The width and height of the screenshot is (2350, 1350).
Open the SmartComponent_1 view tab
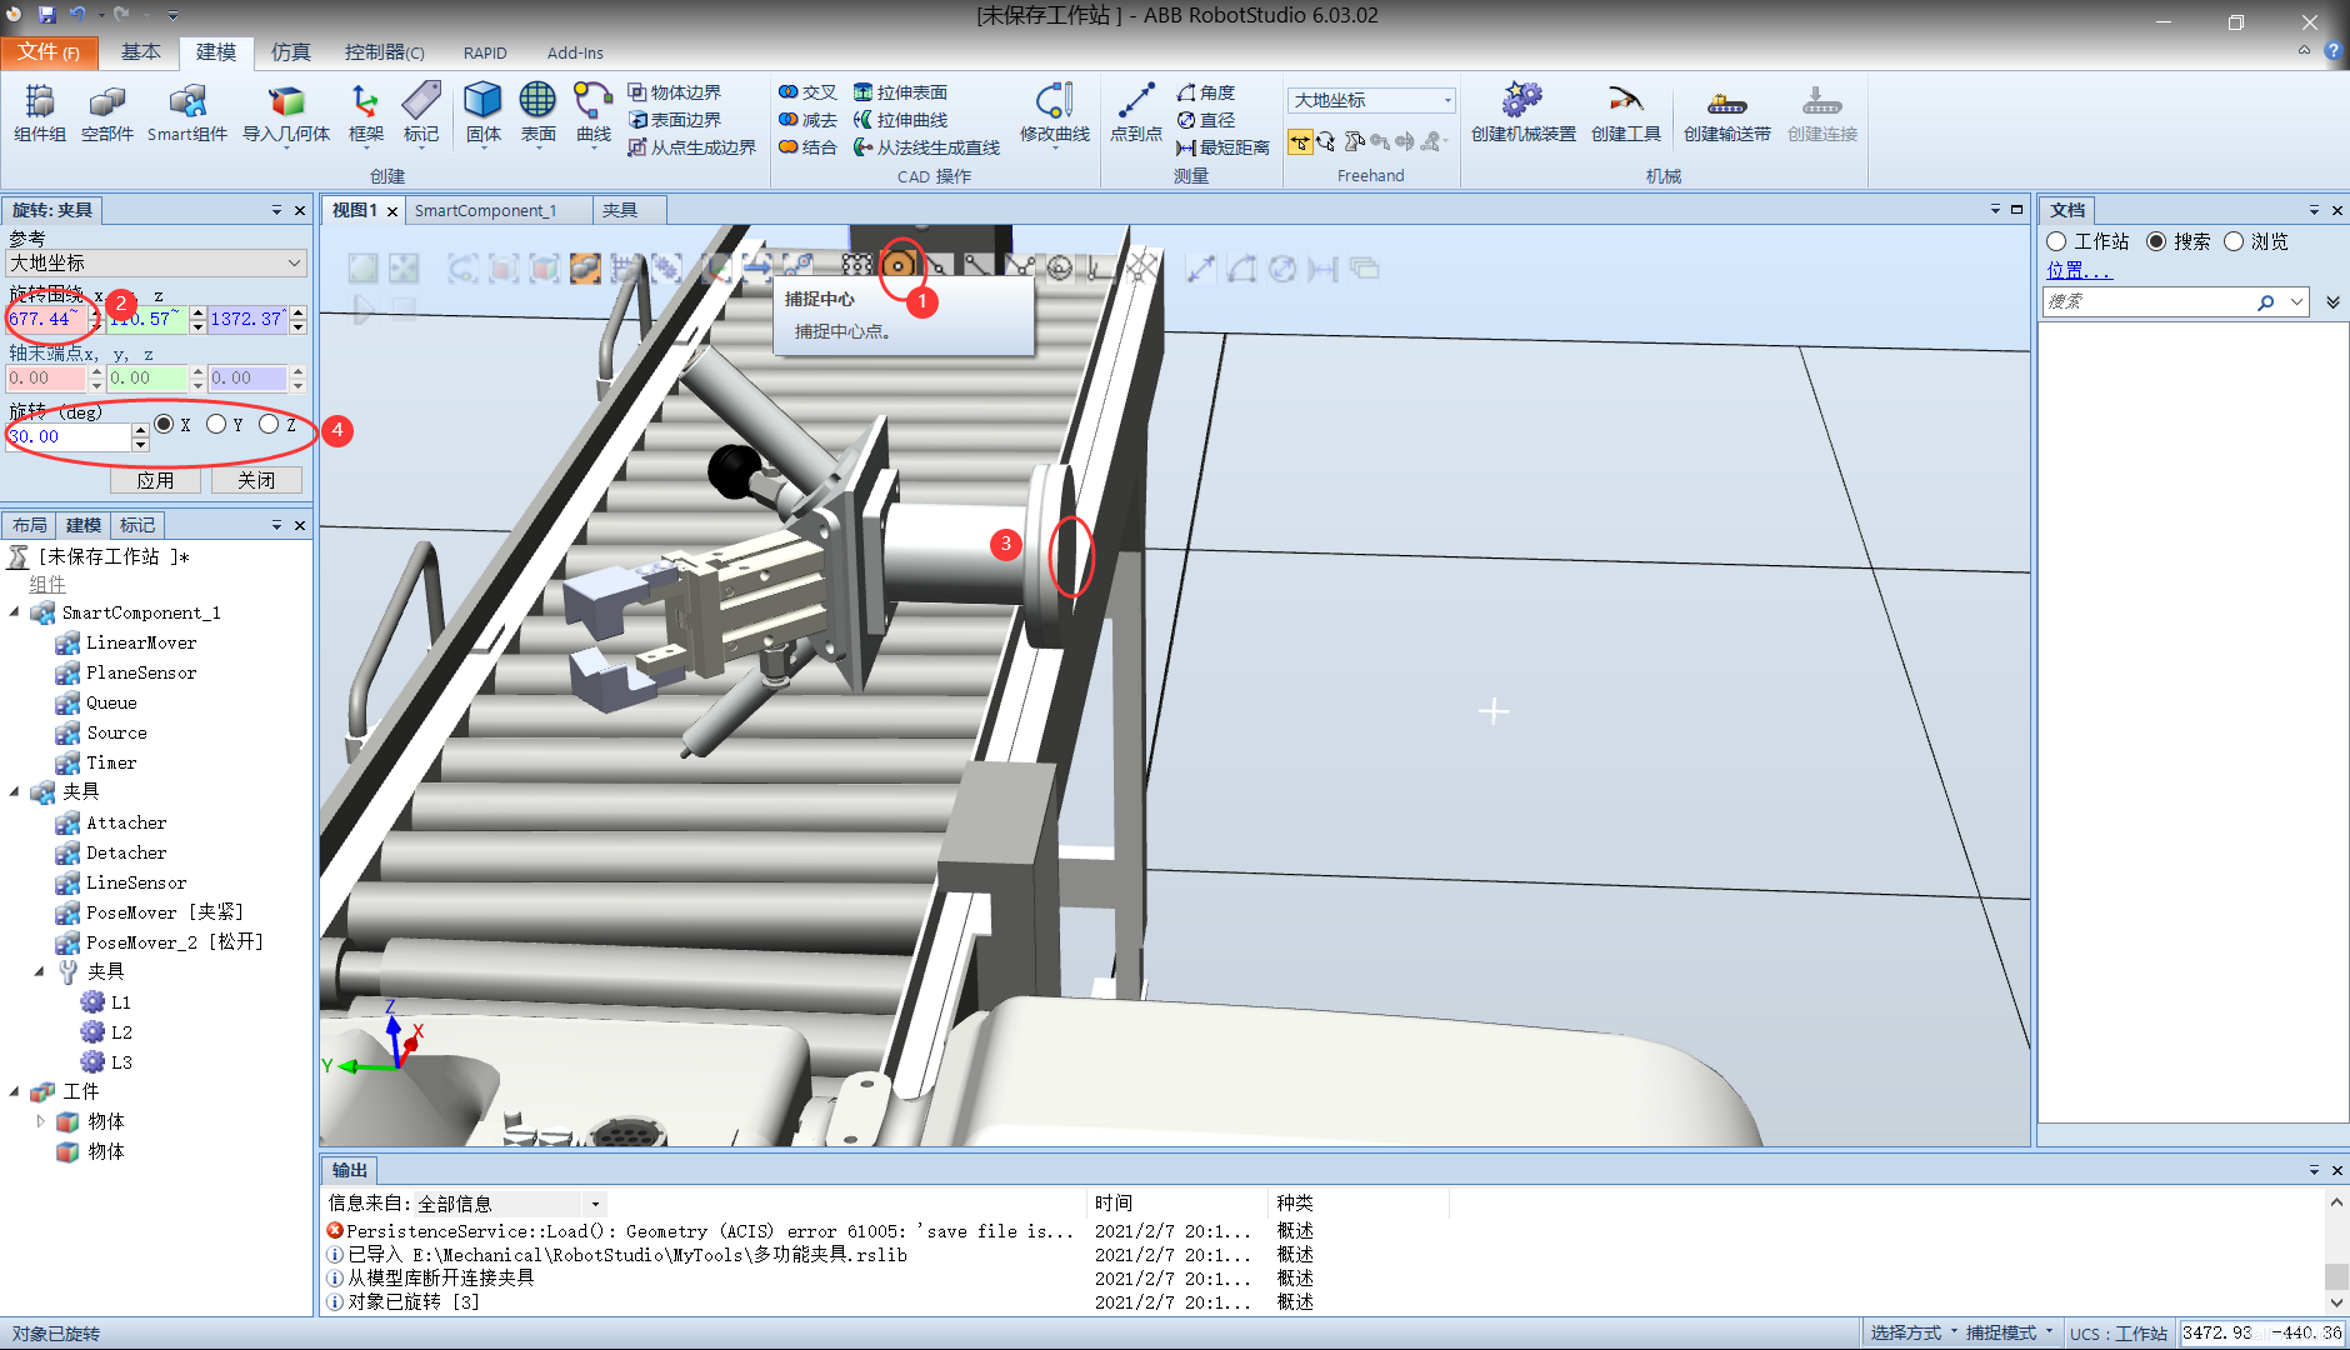[x=485, y=210]
